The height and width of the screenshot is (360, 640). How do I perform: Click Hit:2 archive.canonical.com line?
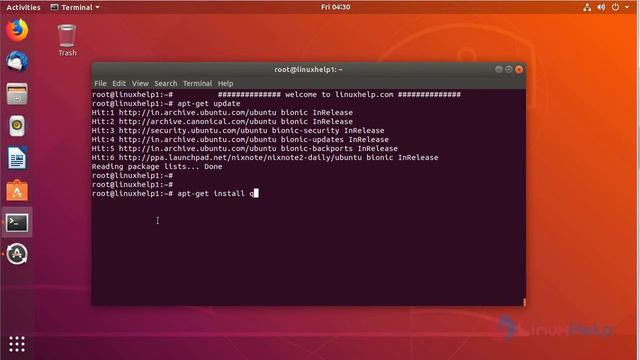click(x=222, y=122)
